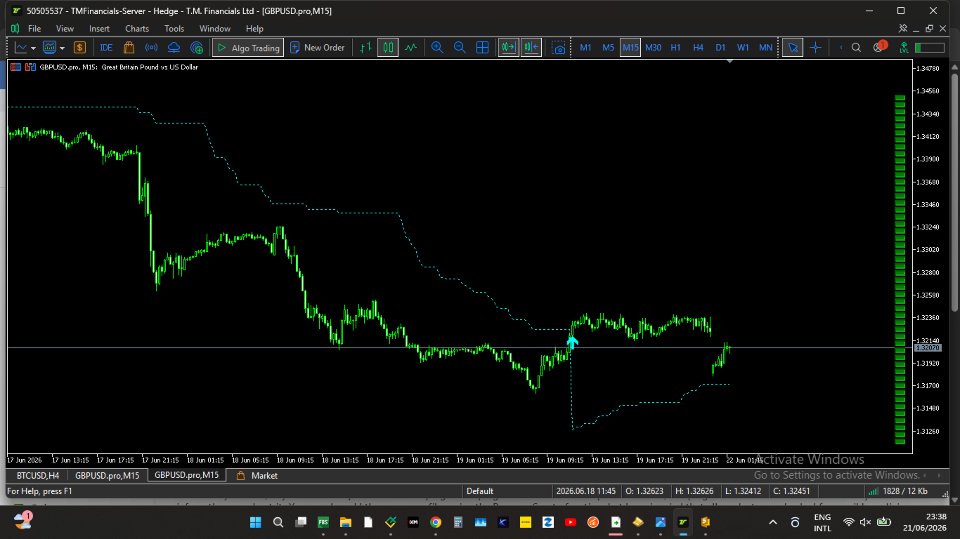This screenshot has width=960, height=539.
Task: Select the M15 timeframe
Action: pos(630,47)
